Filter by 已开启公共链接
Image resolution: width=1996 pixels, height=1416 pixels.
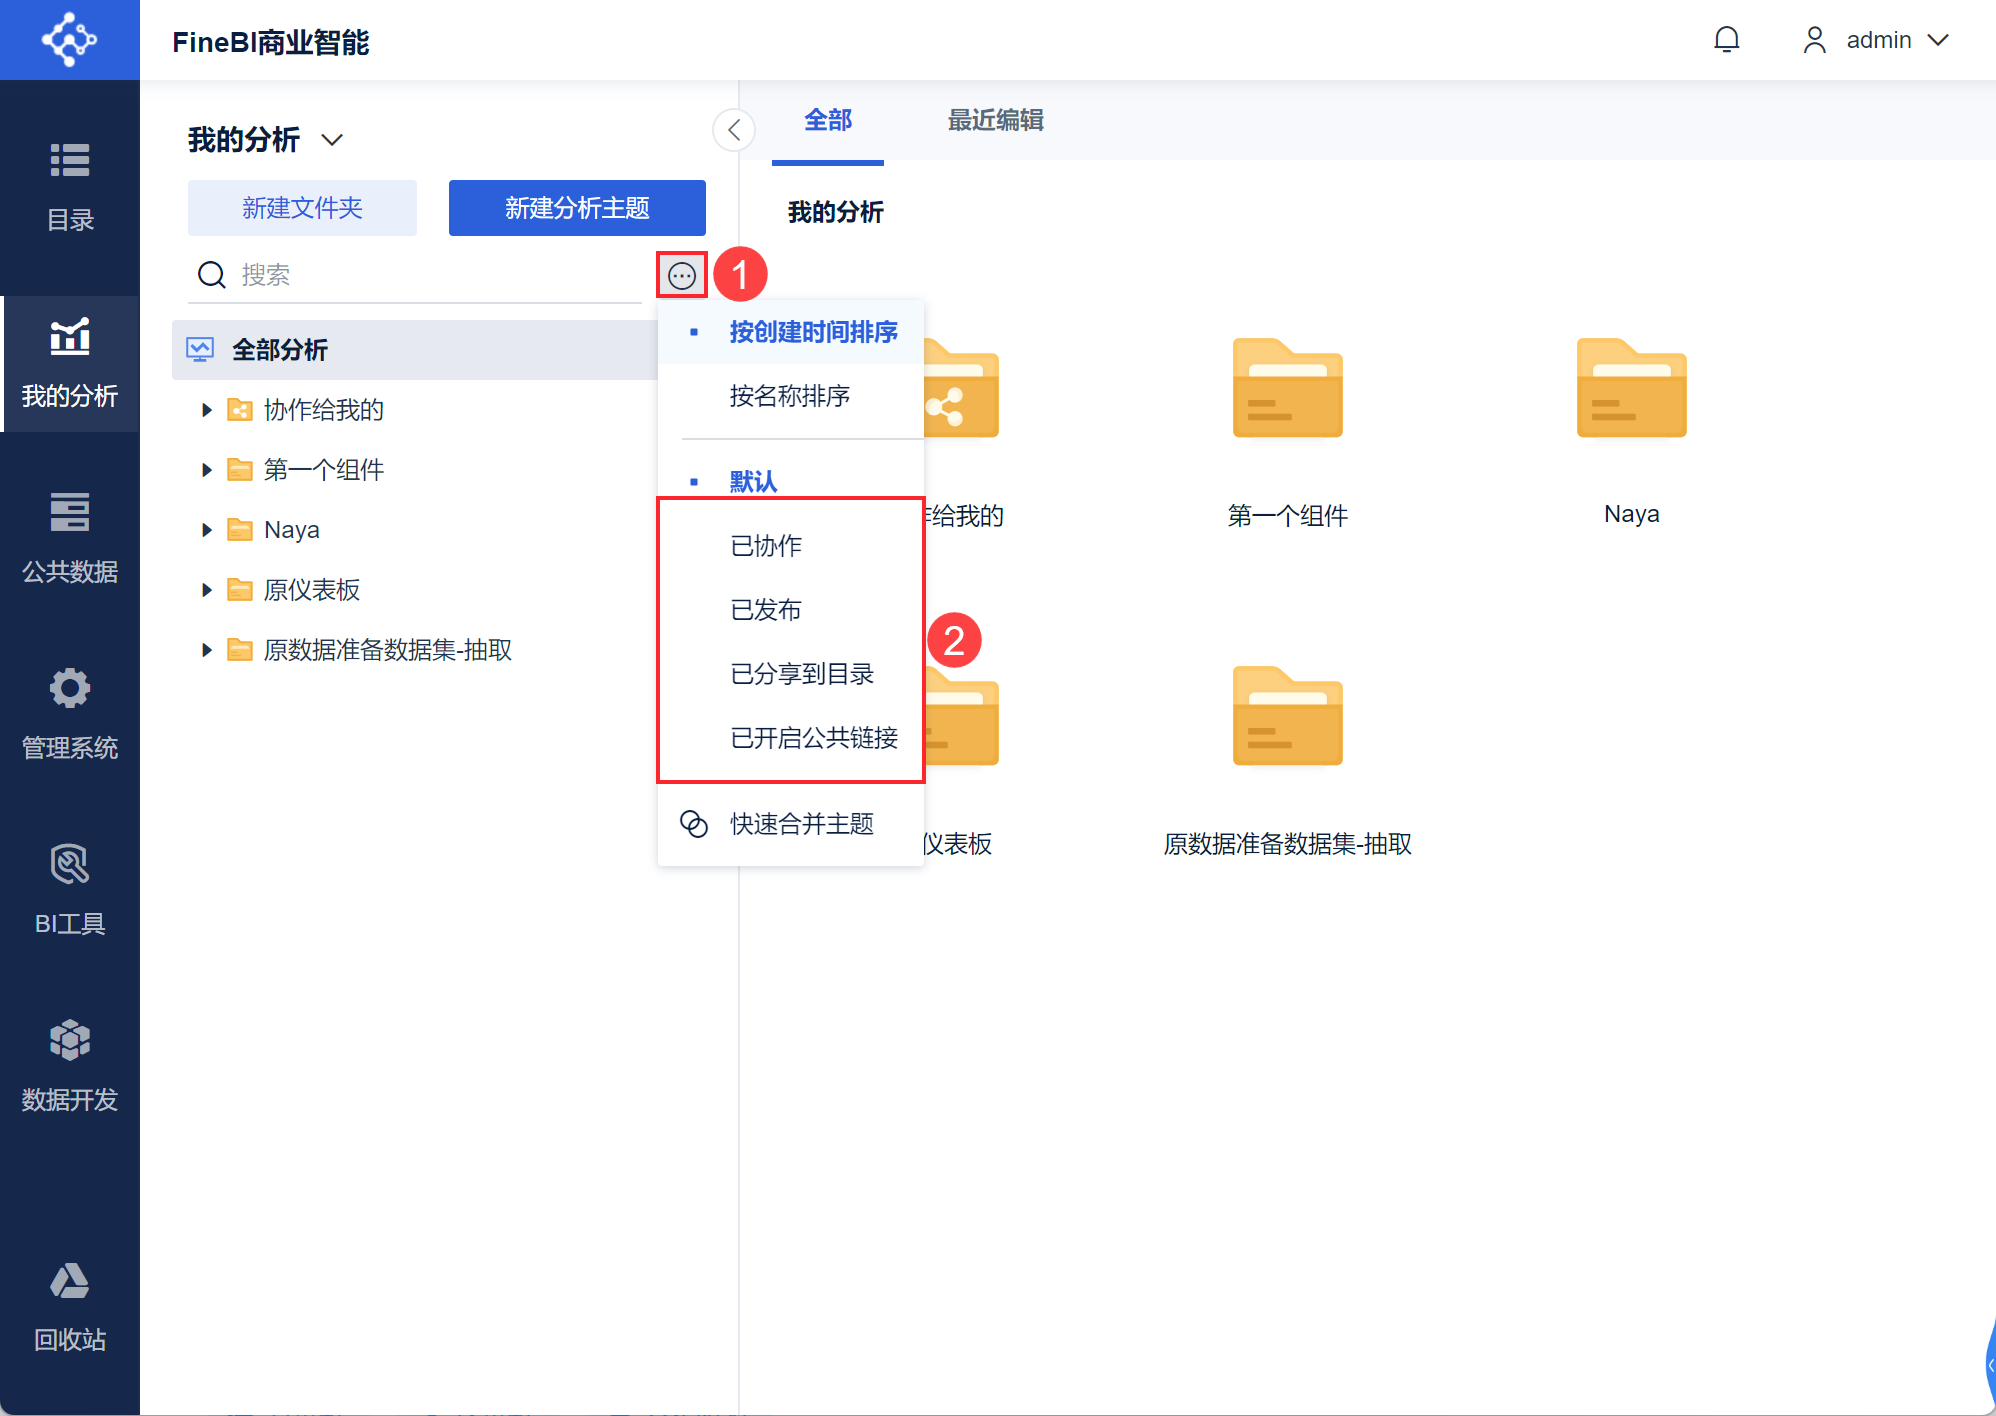(x=791, y=738)
